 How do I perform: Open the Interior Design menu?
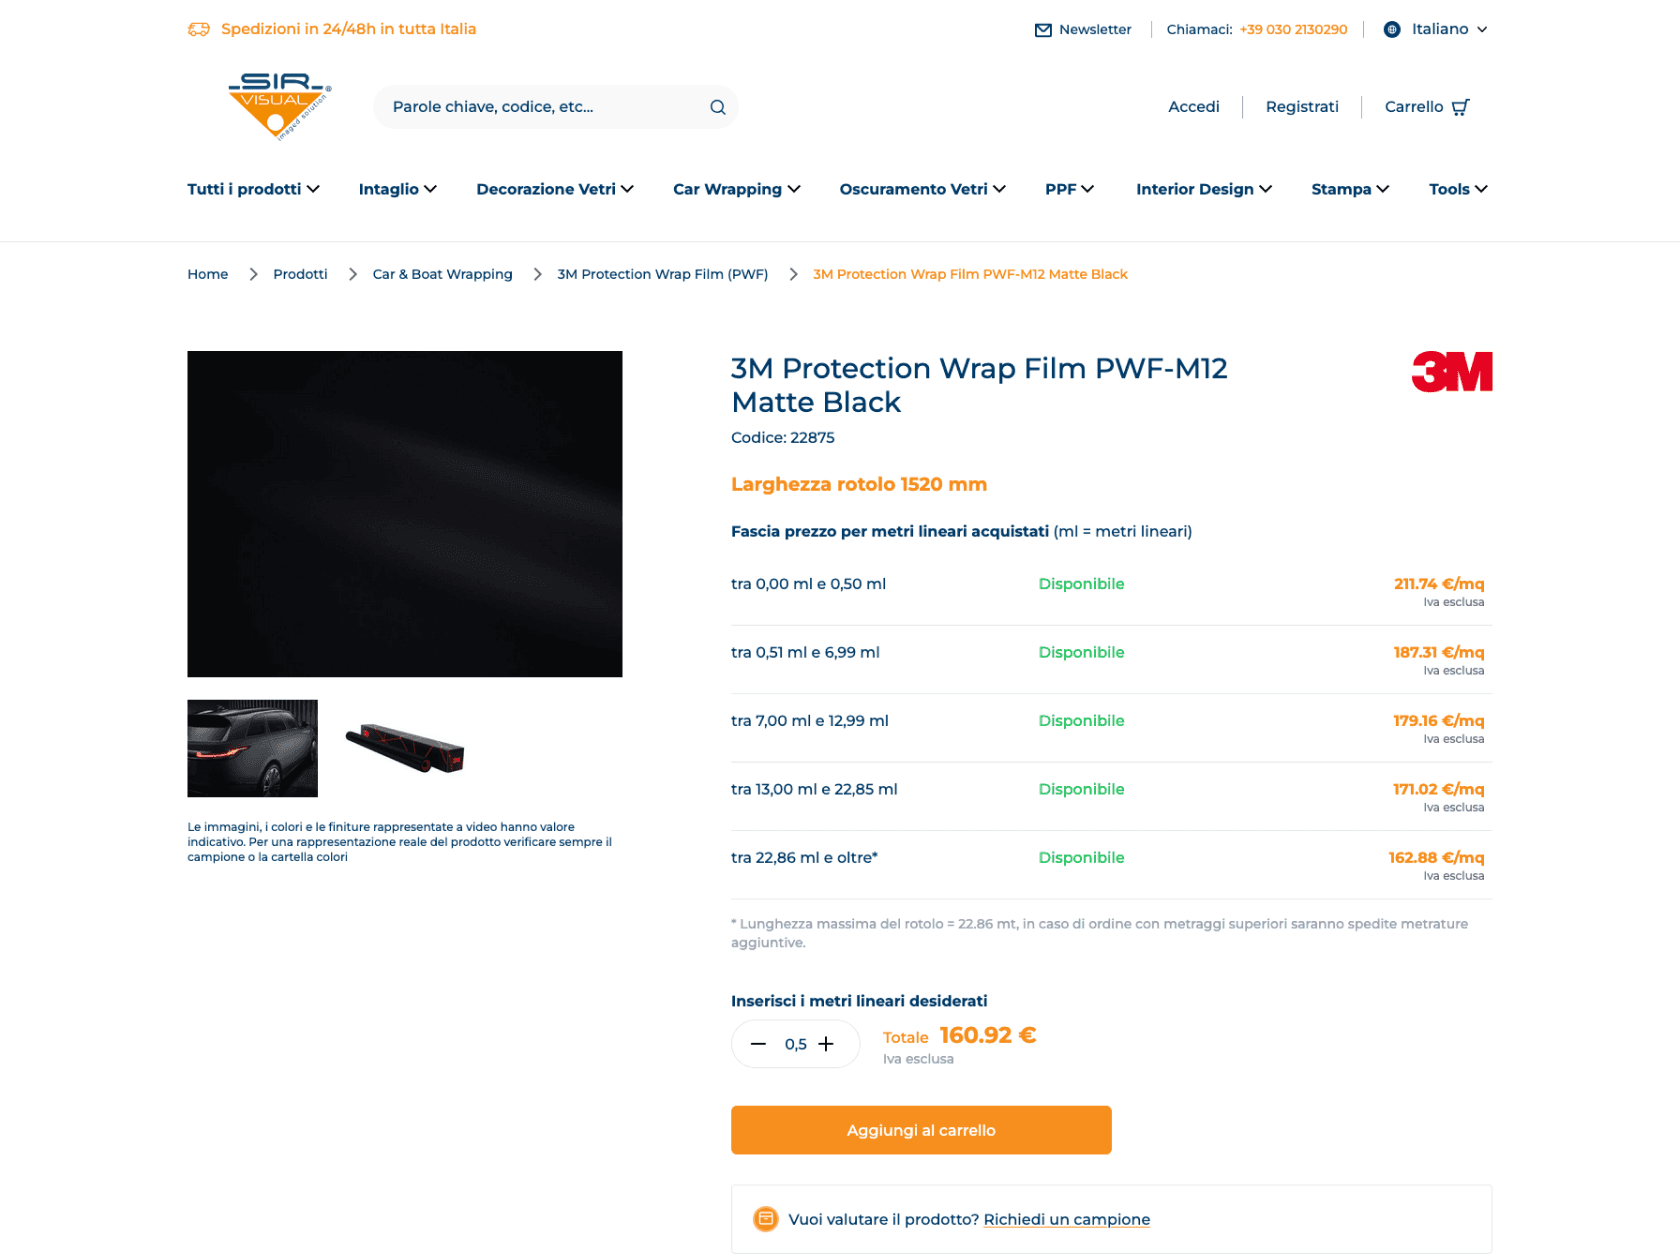tap(1203, 189)
